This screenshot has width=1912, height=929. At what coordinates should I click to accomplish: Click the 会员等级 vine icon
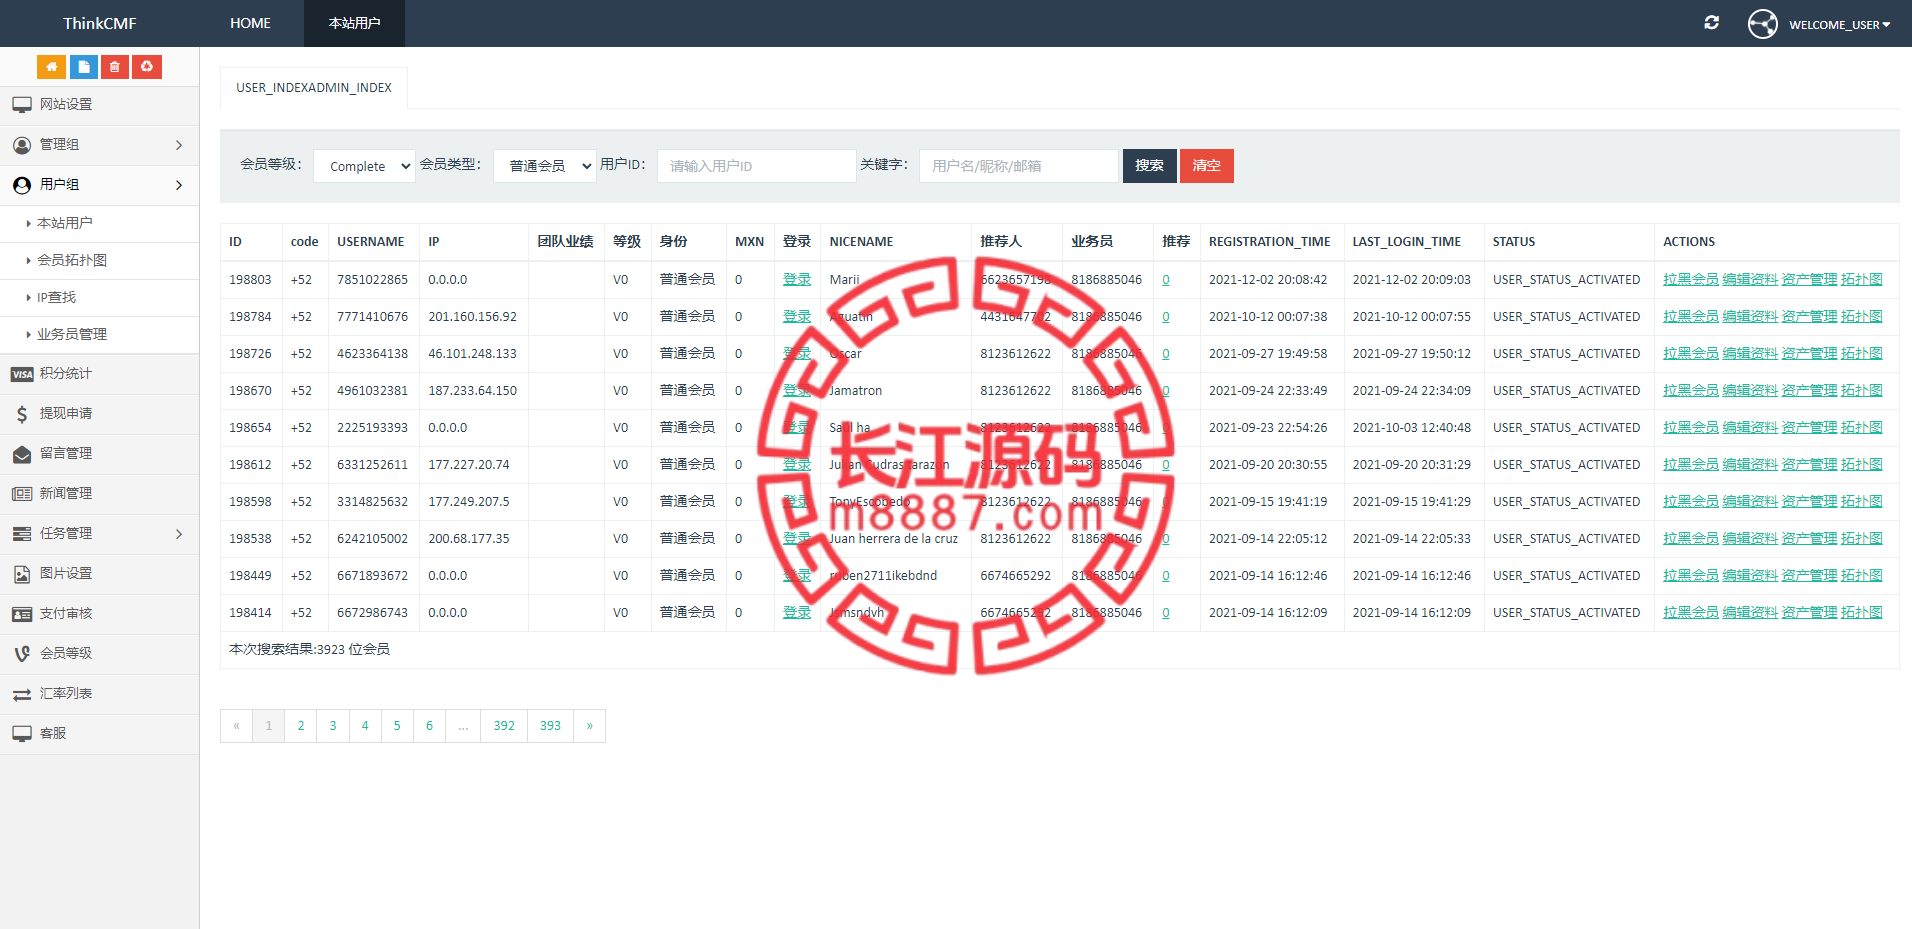click(x=22, y=654)
